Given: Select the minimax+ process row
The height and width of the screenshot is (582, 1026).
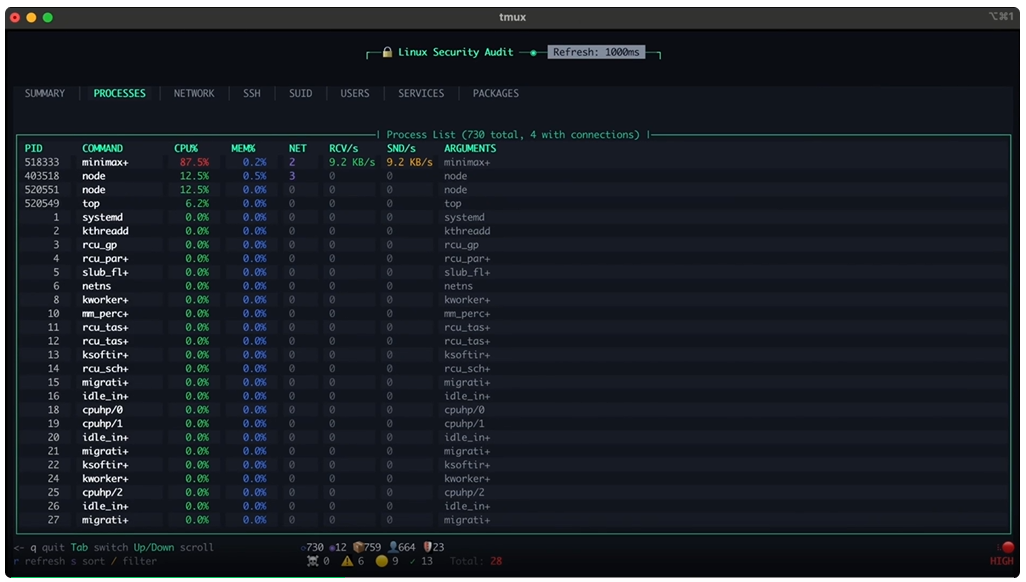Looking at the screenshot, I should pos(104,162).
